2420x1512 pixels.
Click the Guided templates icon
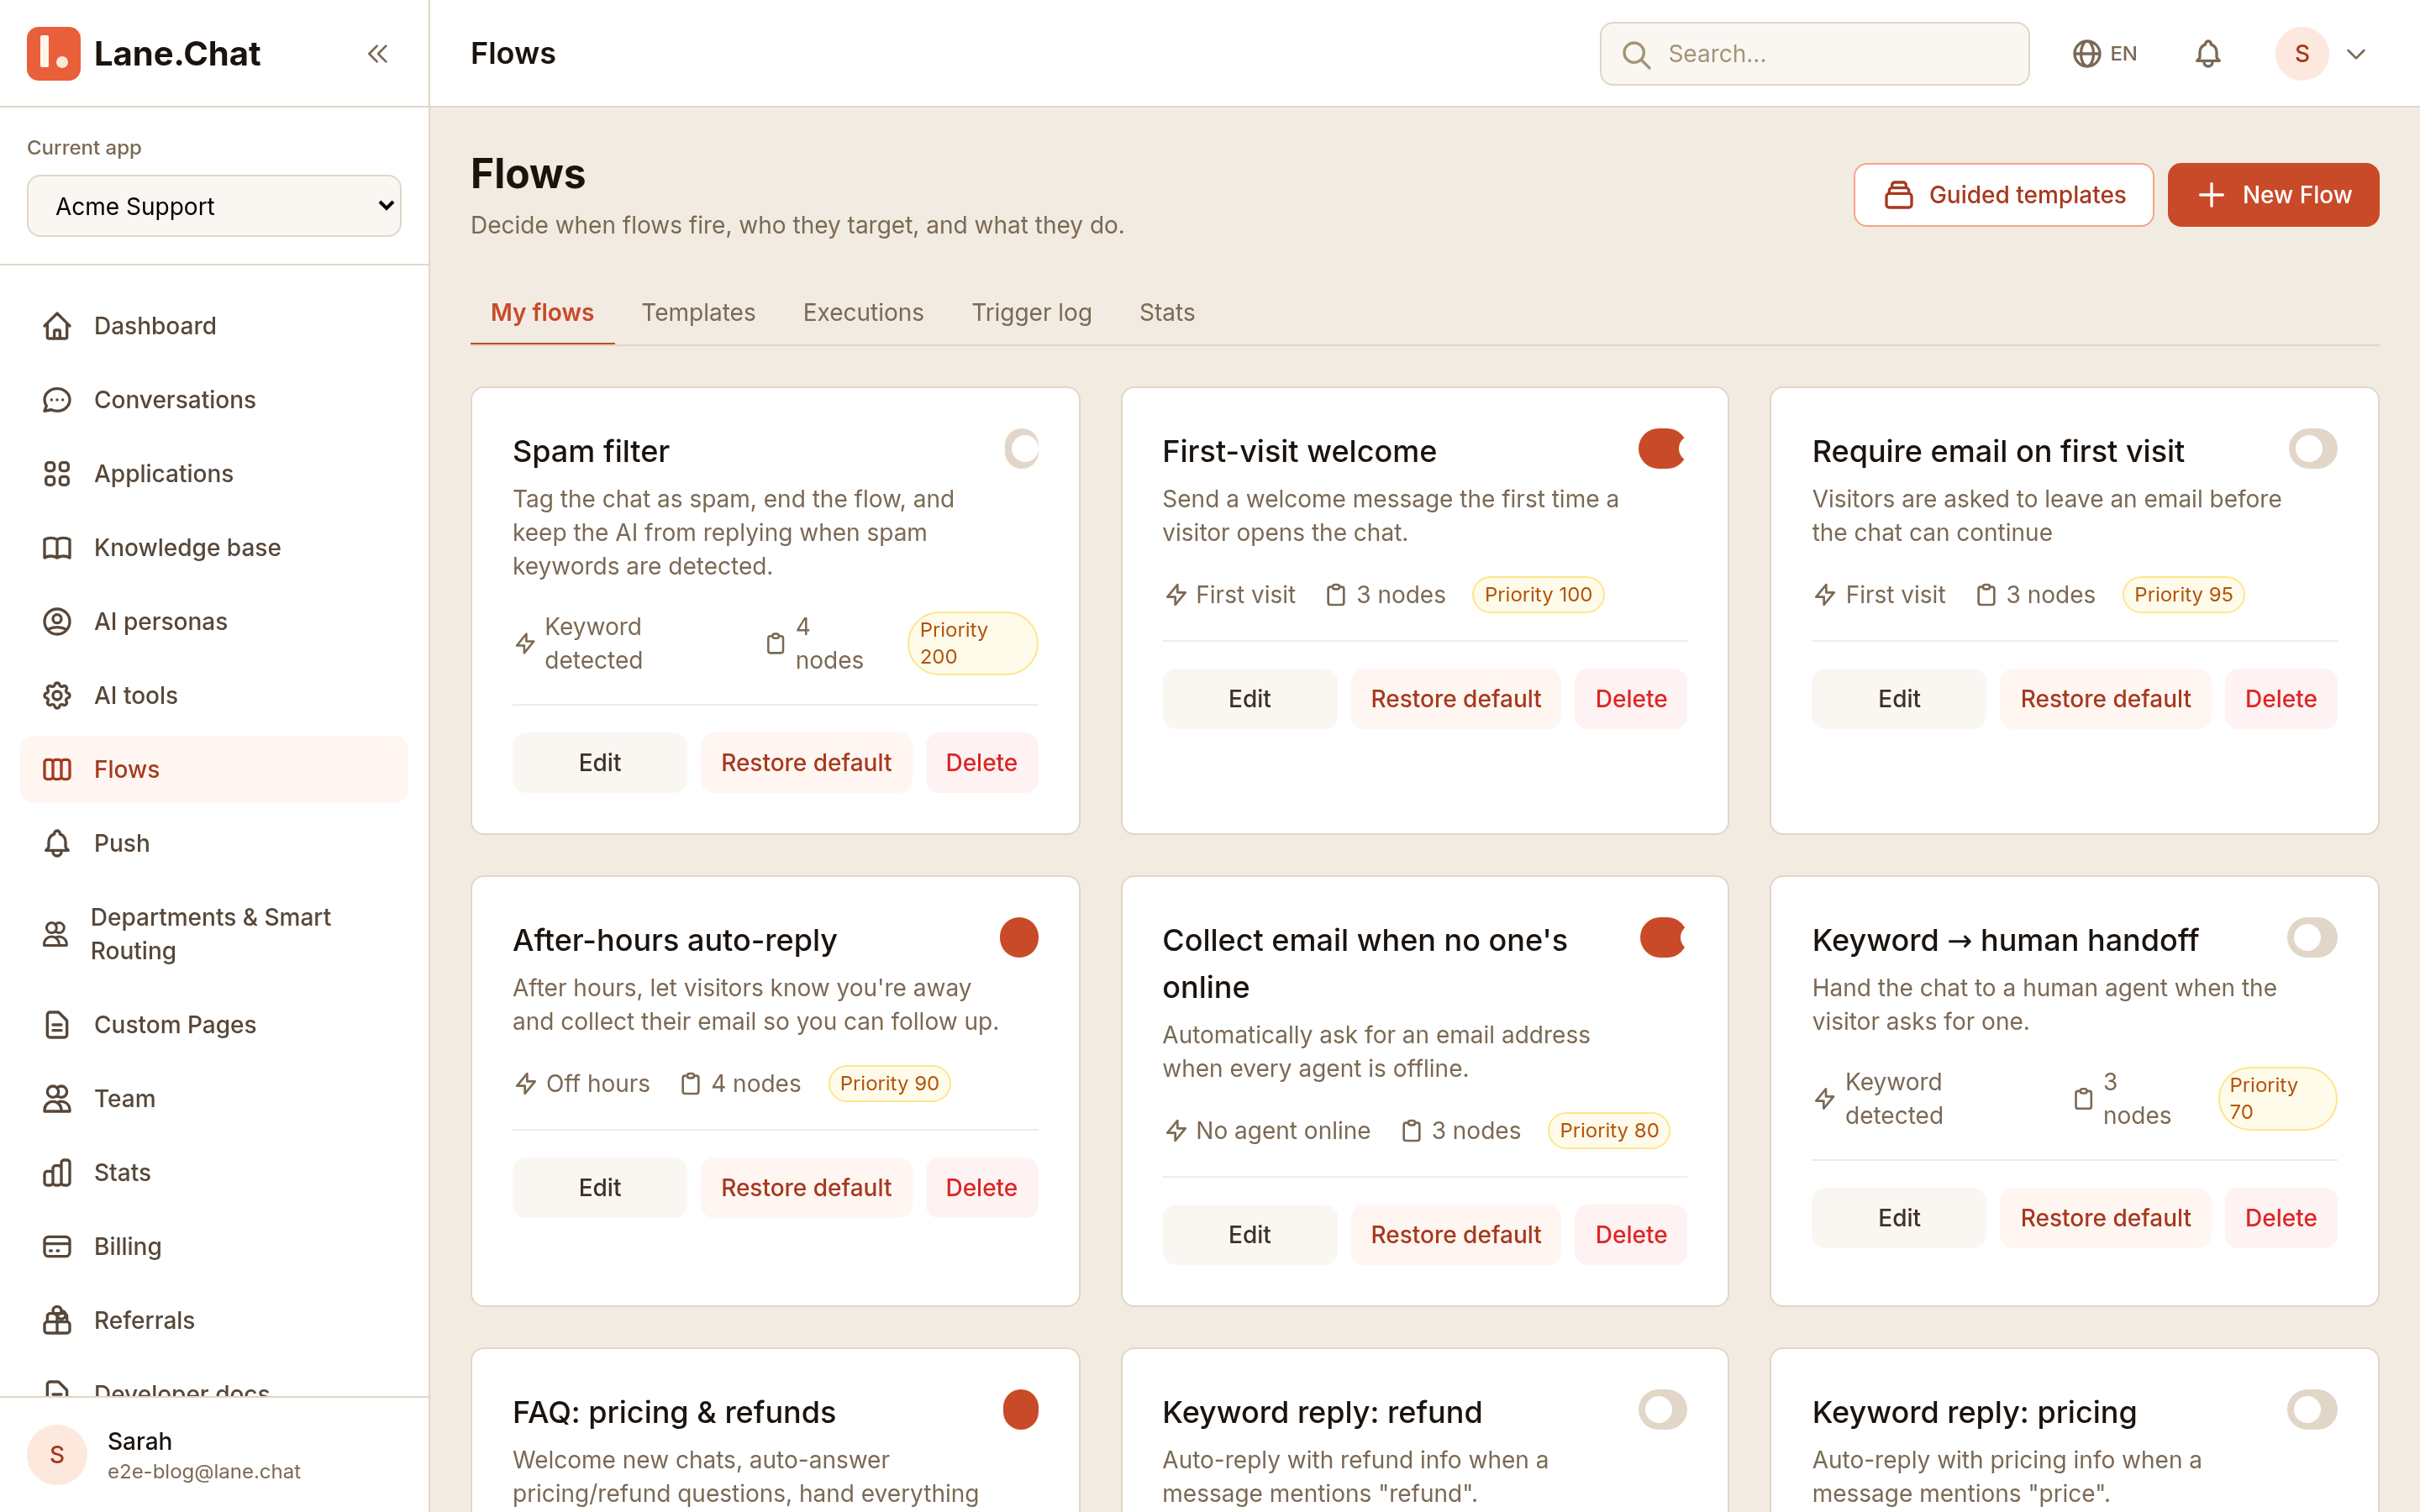1898,195
